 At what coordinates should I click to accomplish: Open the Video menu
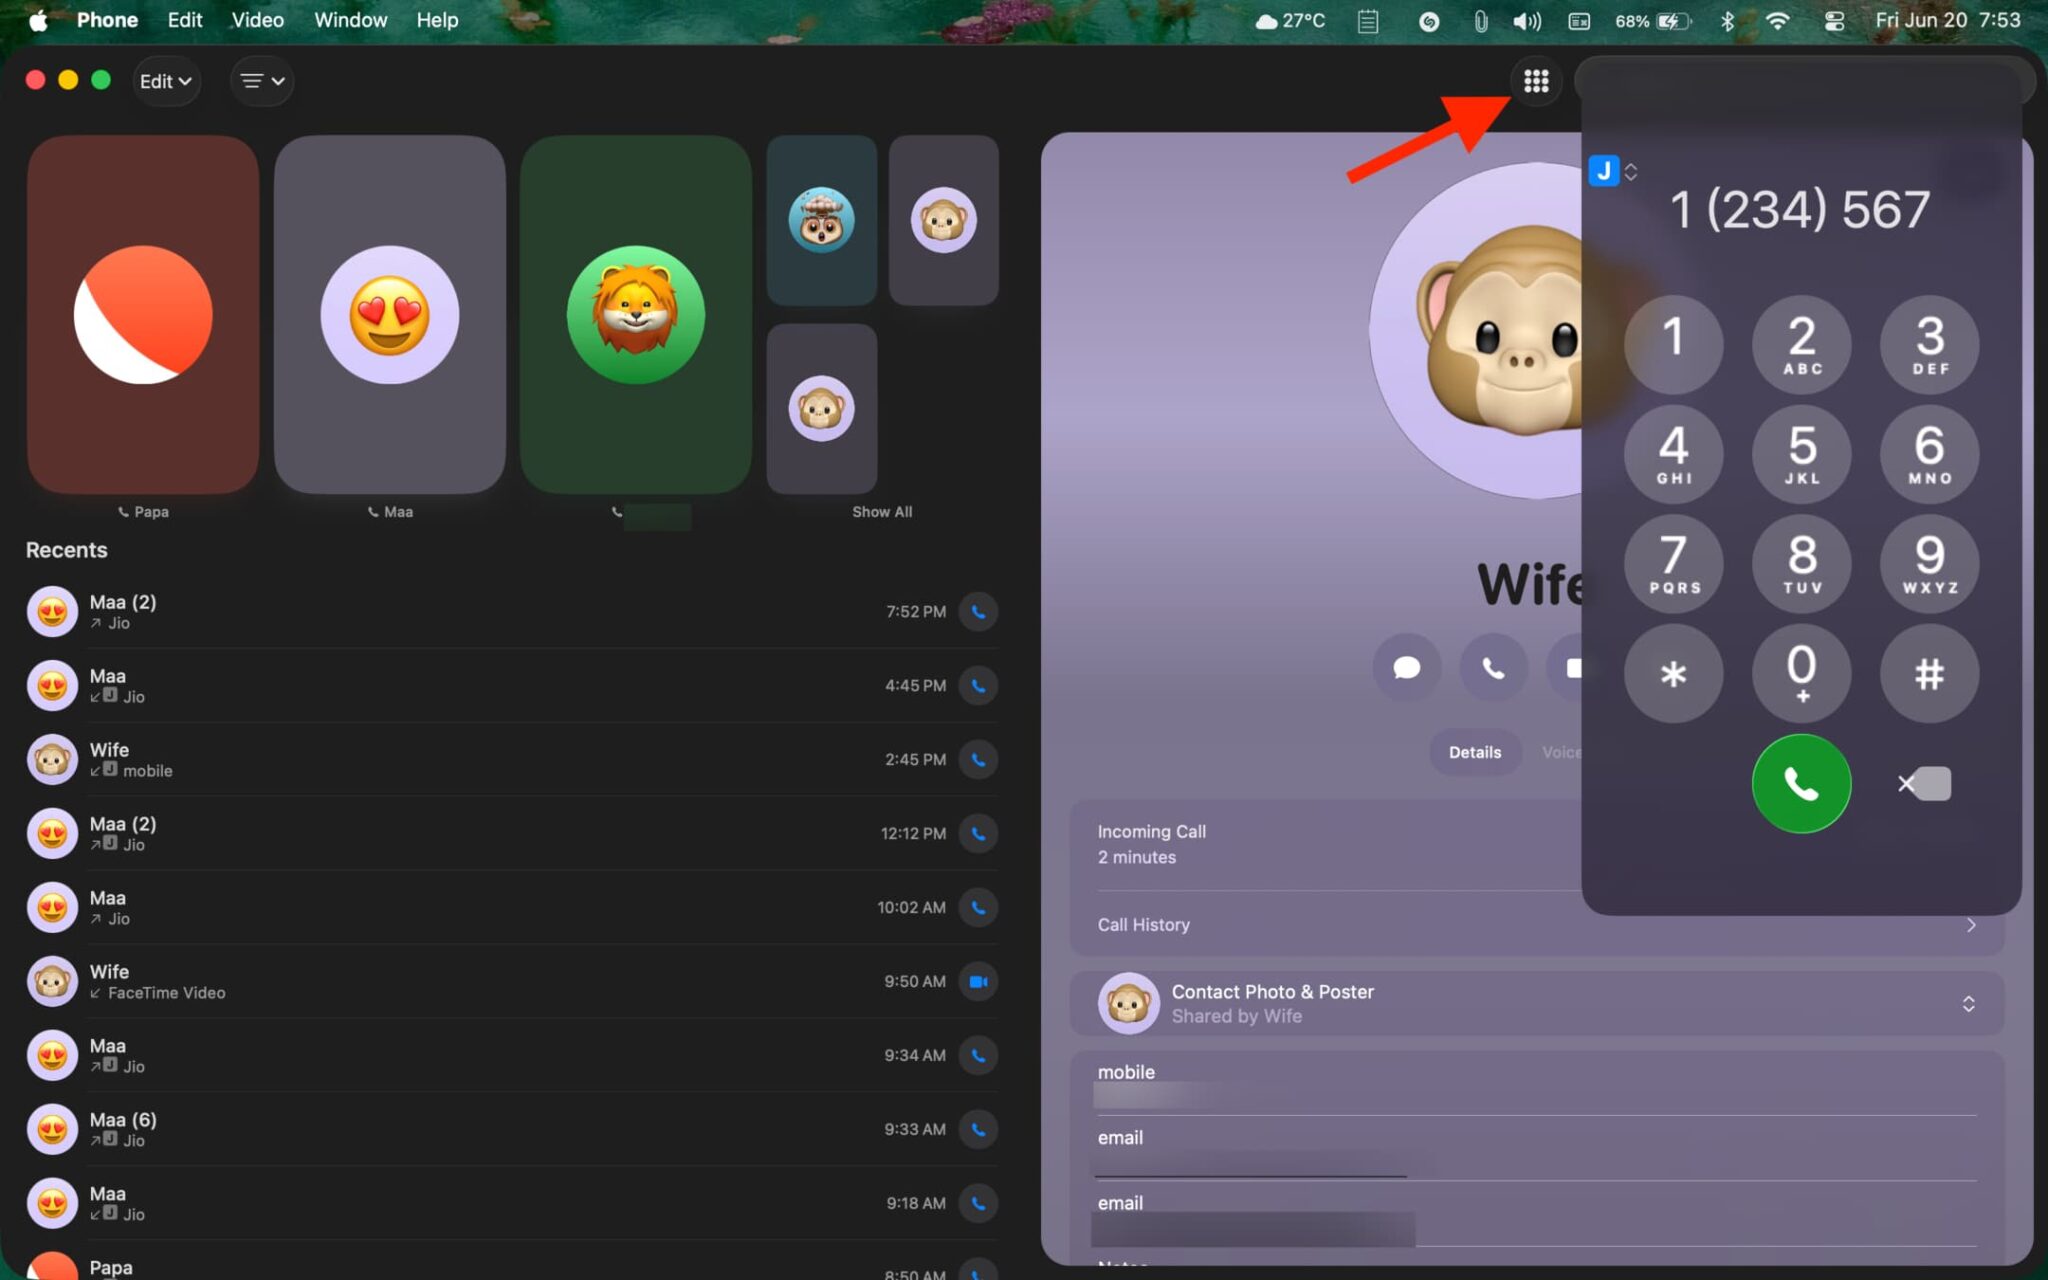coord(257,20)
